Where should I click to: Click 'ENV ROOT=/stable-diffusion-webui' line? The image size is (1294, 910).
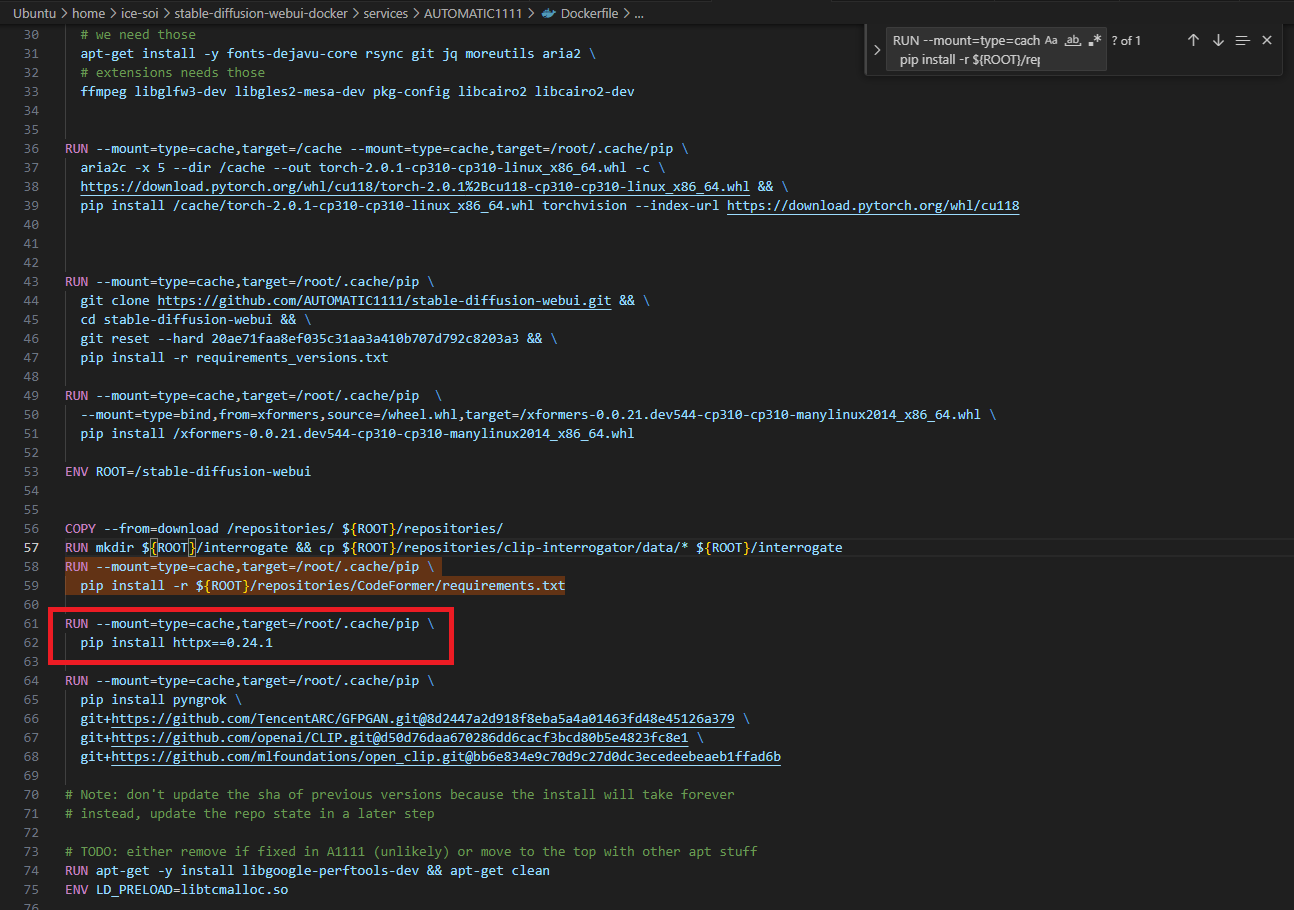click(x=188, y=472)
